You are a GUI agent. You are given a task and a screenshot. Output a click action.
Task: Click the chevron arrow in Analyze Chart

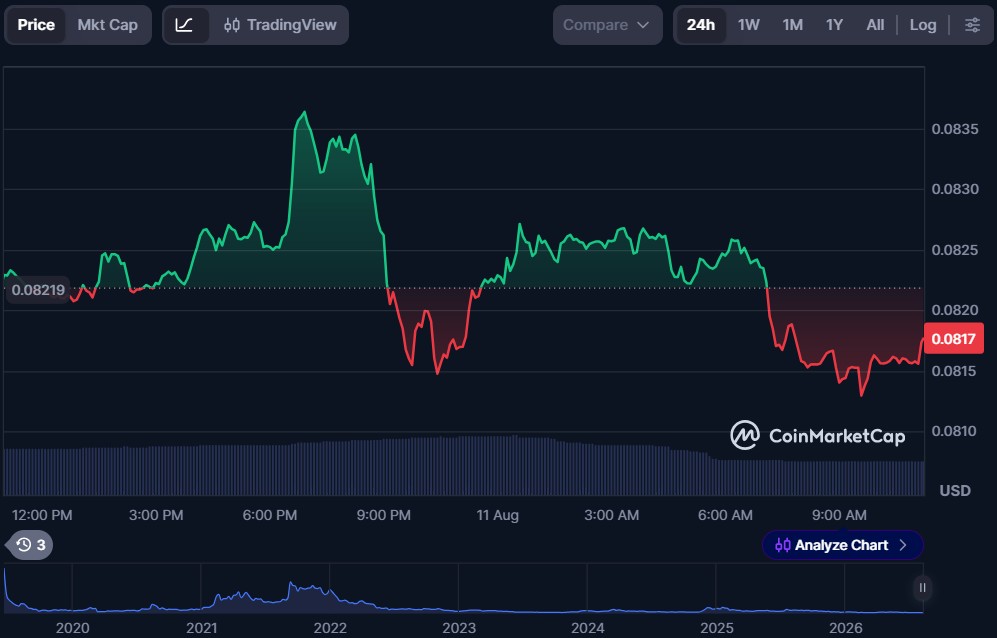(x=903, y=545)
